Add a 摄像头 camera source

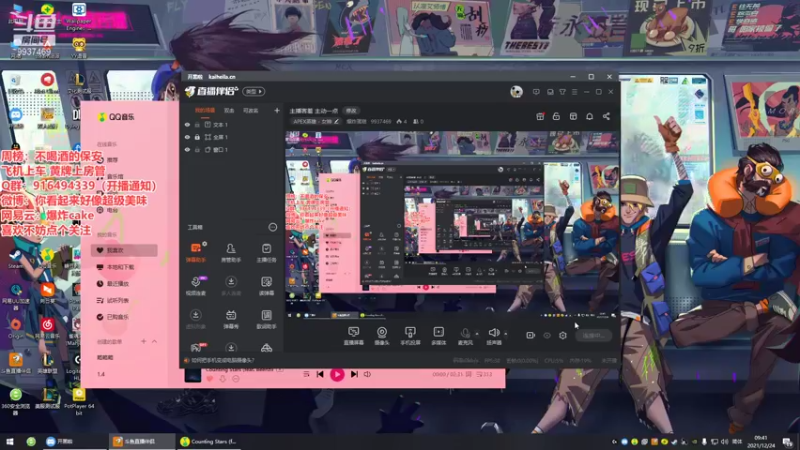[x=382, y=336]
